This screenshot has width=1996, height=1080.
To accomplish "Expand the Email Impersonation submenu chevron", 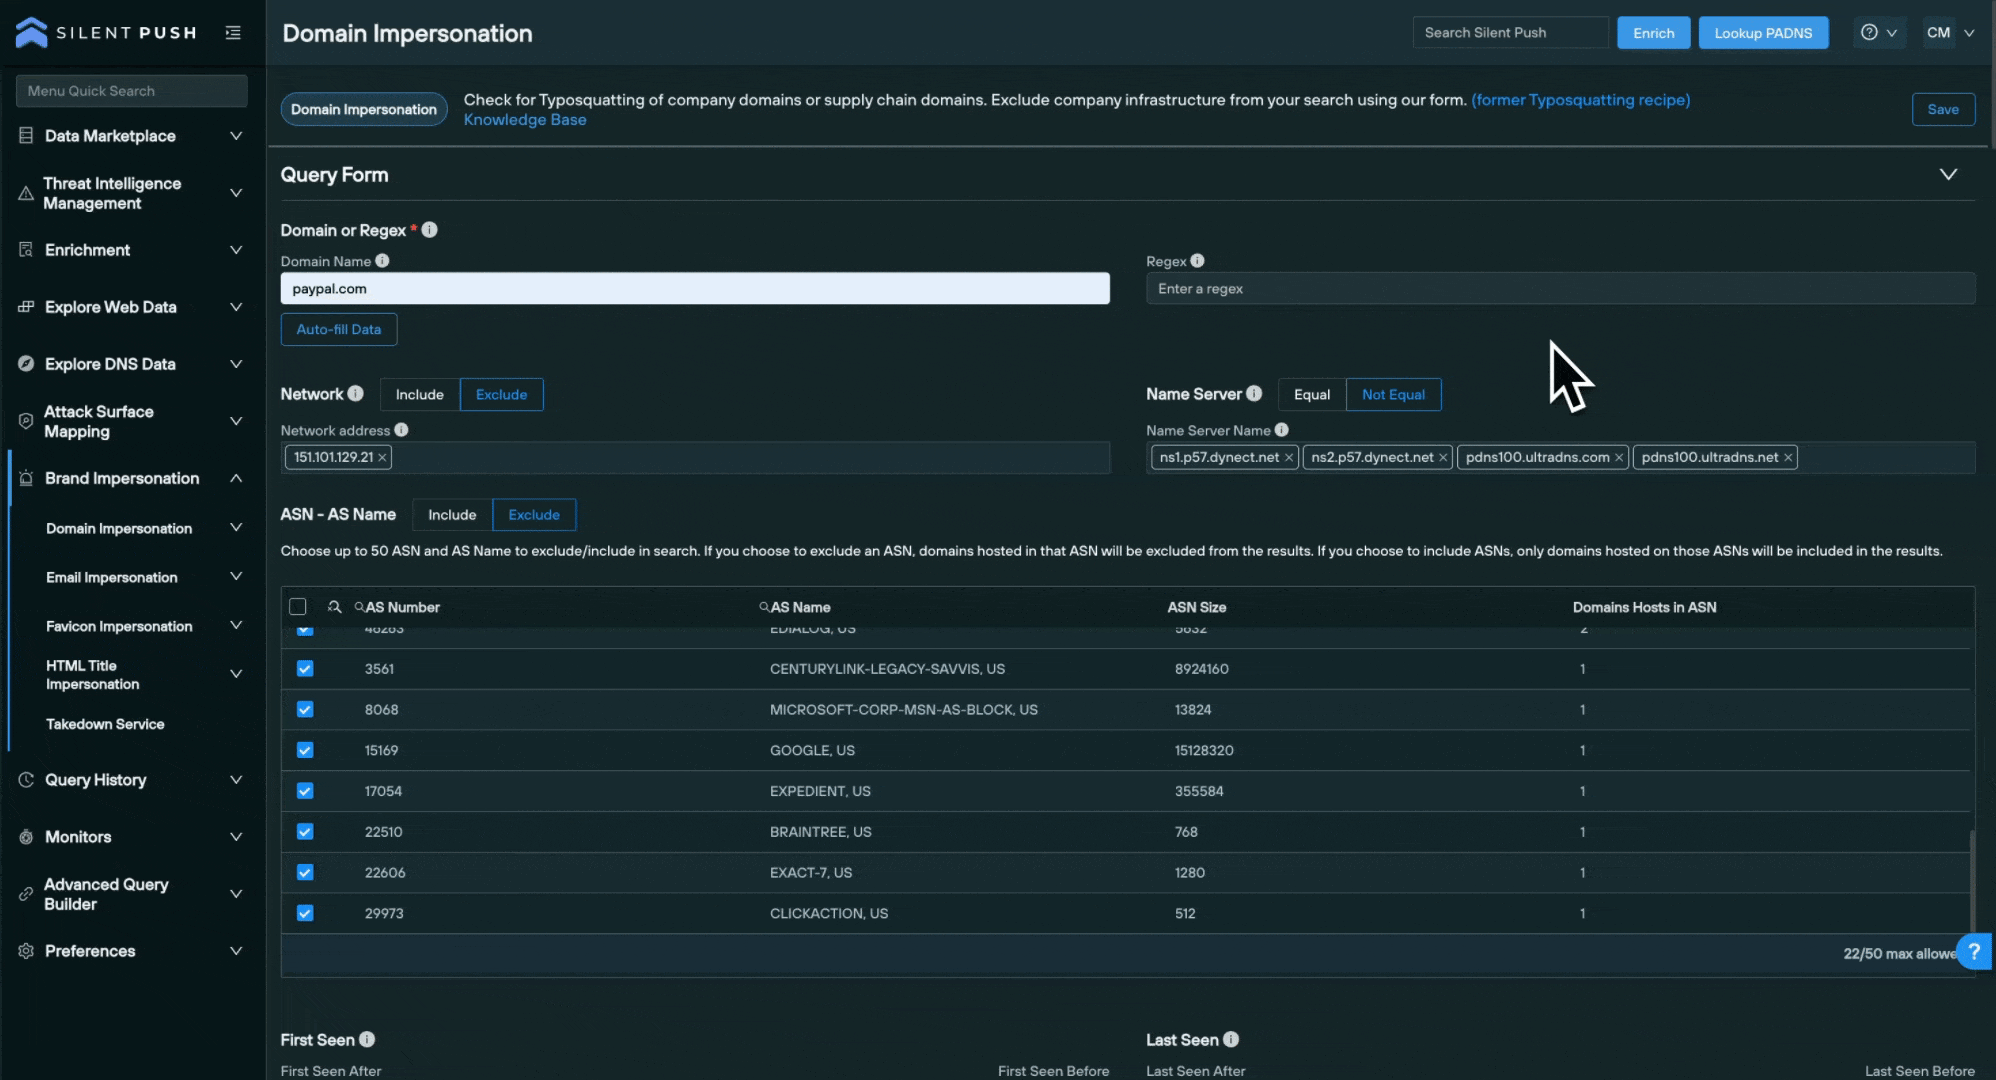I will coord(236,577).
